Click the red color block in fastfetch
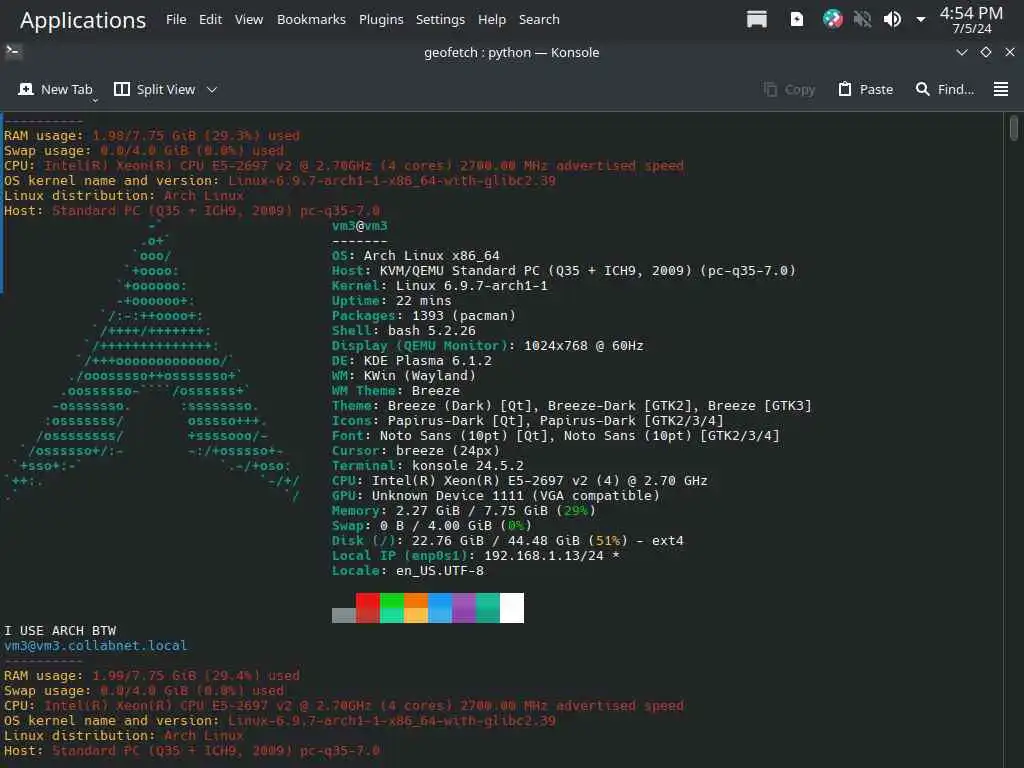This screenshot has height=768, width=1024. (368, 607)
